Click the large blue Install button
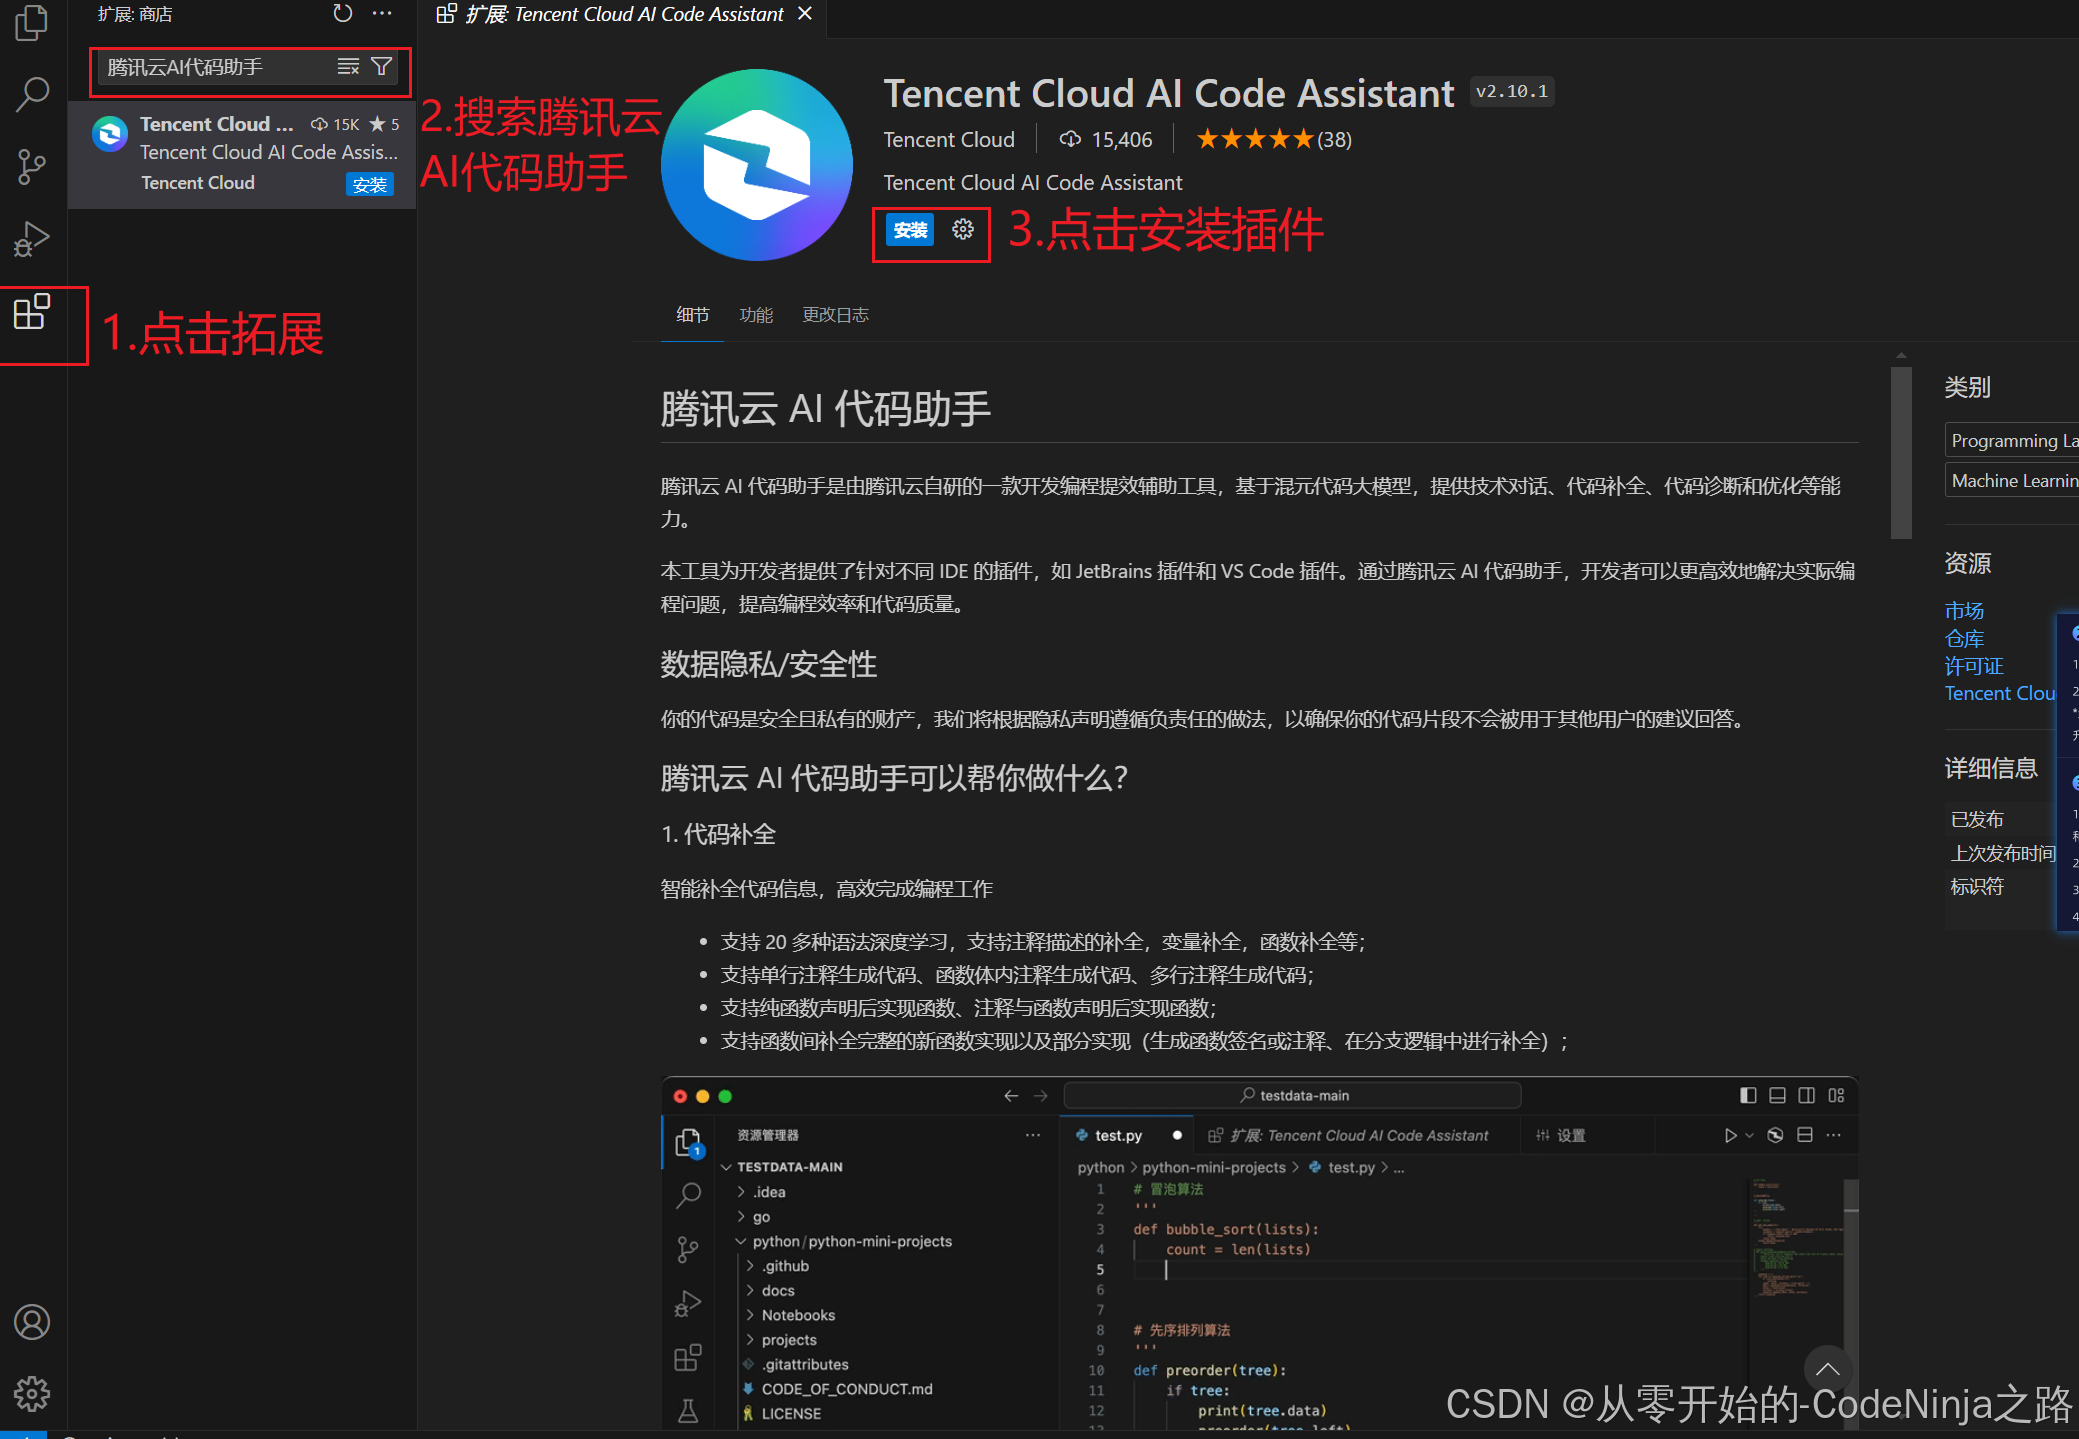The image size is (2079, 1439). click(x=909, y=230)
